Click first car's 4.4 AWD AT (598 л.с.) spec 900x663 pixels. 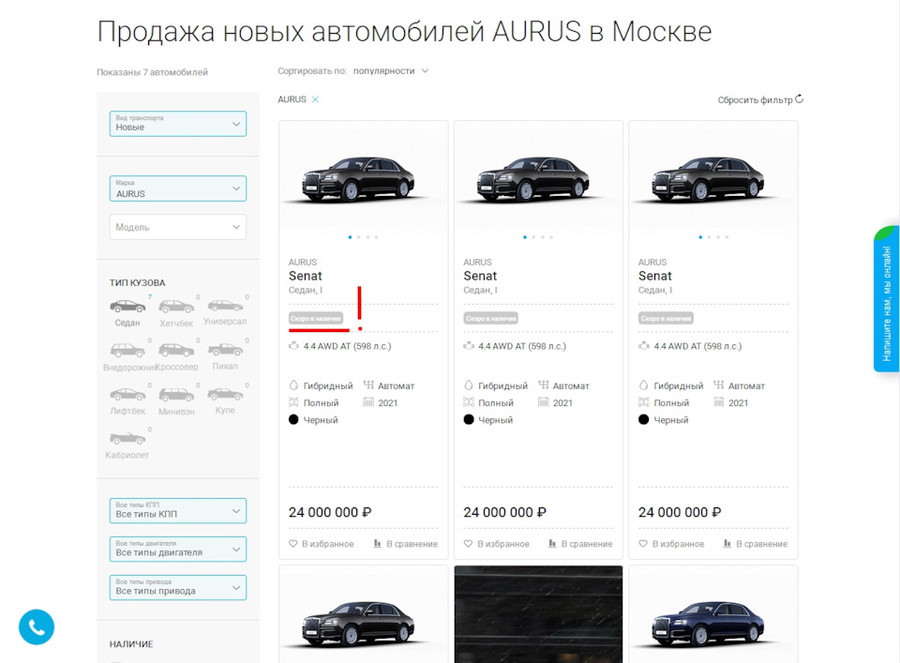[347, 346]
